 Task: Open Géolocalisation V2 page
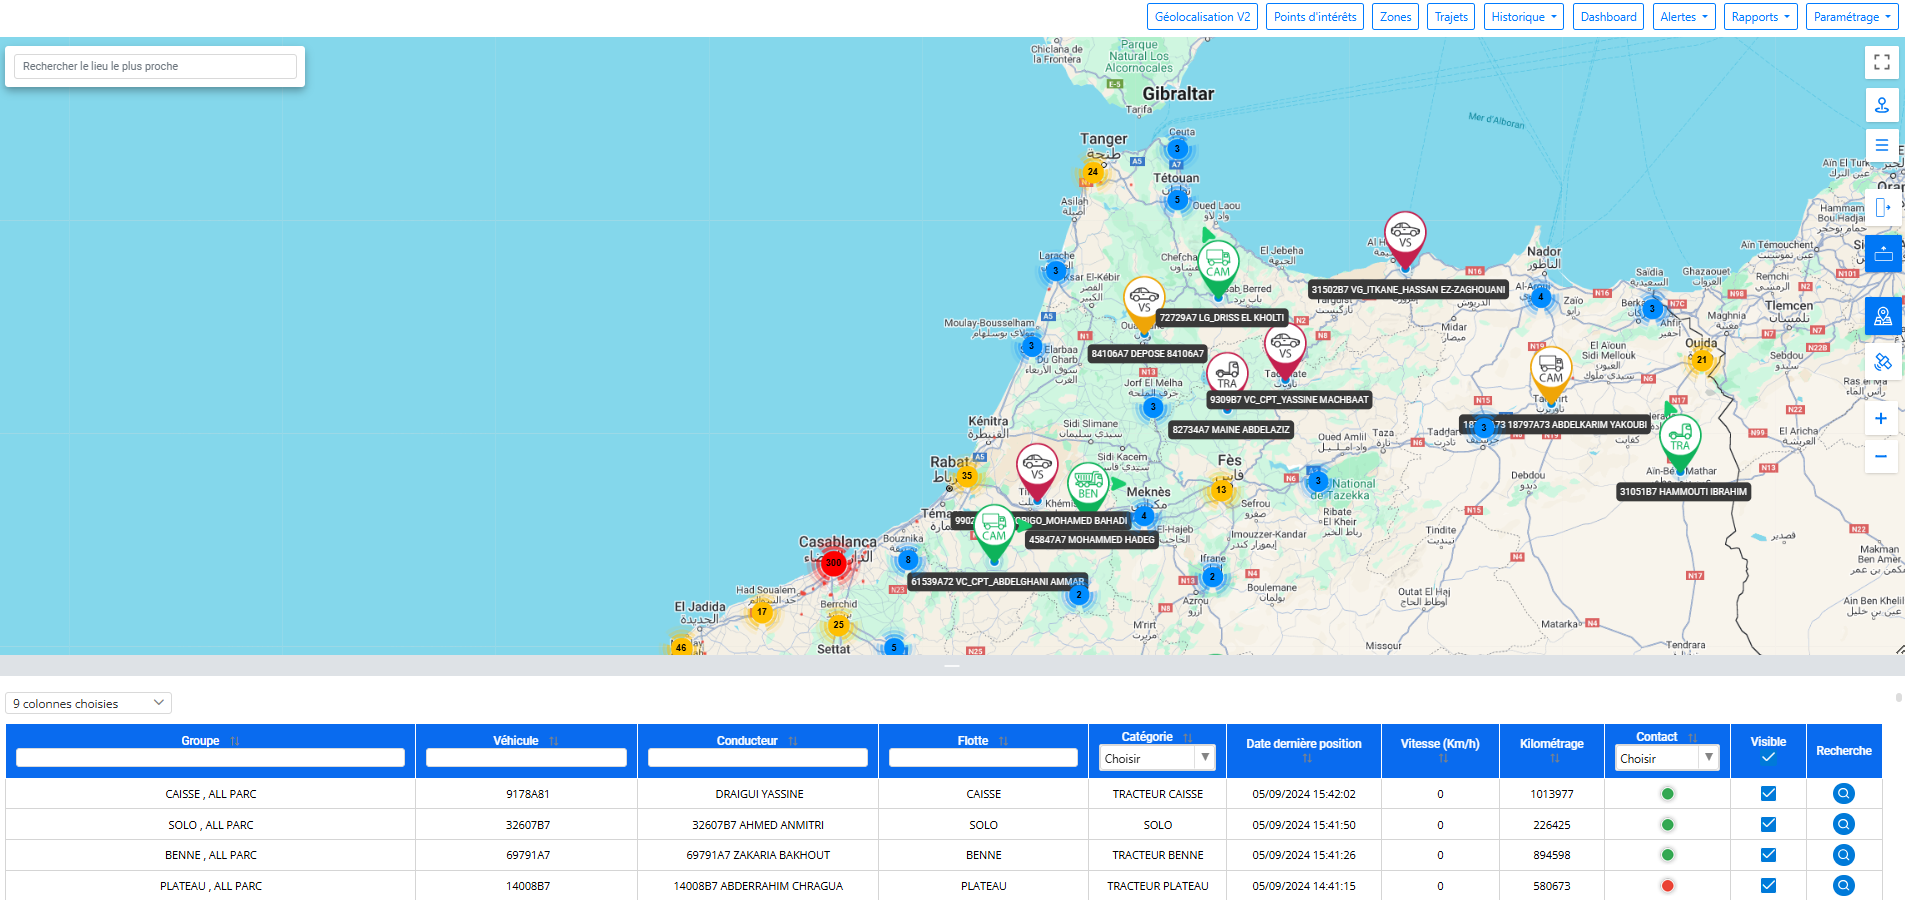[1203, 17]
